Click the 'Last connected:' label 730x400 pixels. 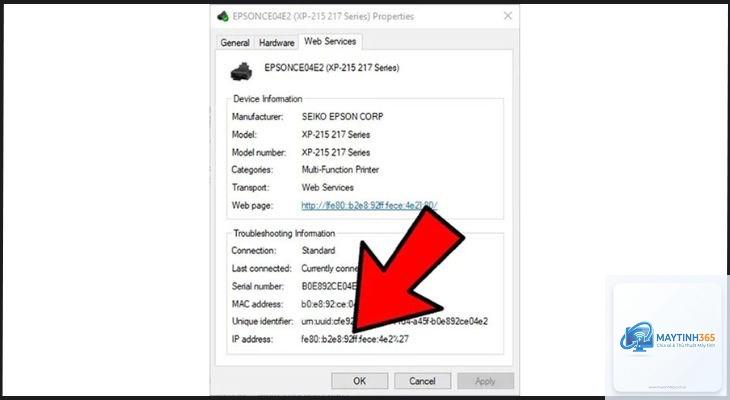261,268
